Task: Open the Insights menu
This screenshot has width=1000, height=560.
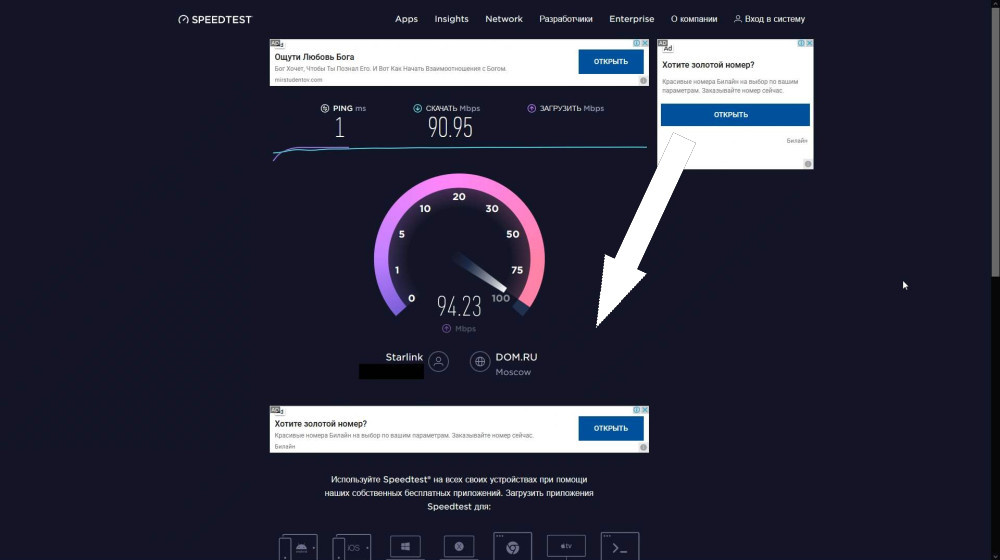Action: 452,19
